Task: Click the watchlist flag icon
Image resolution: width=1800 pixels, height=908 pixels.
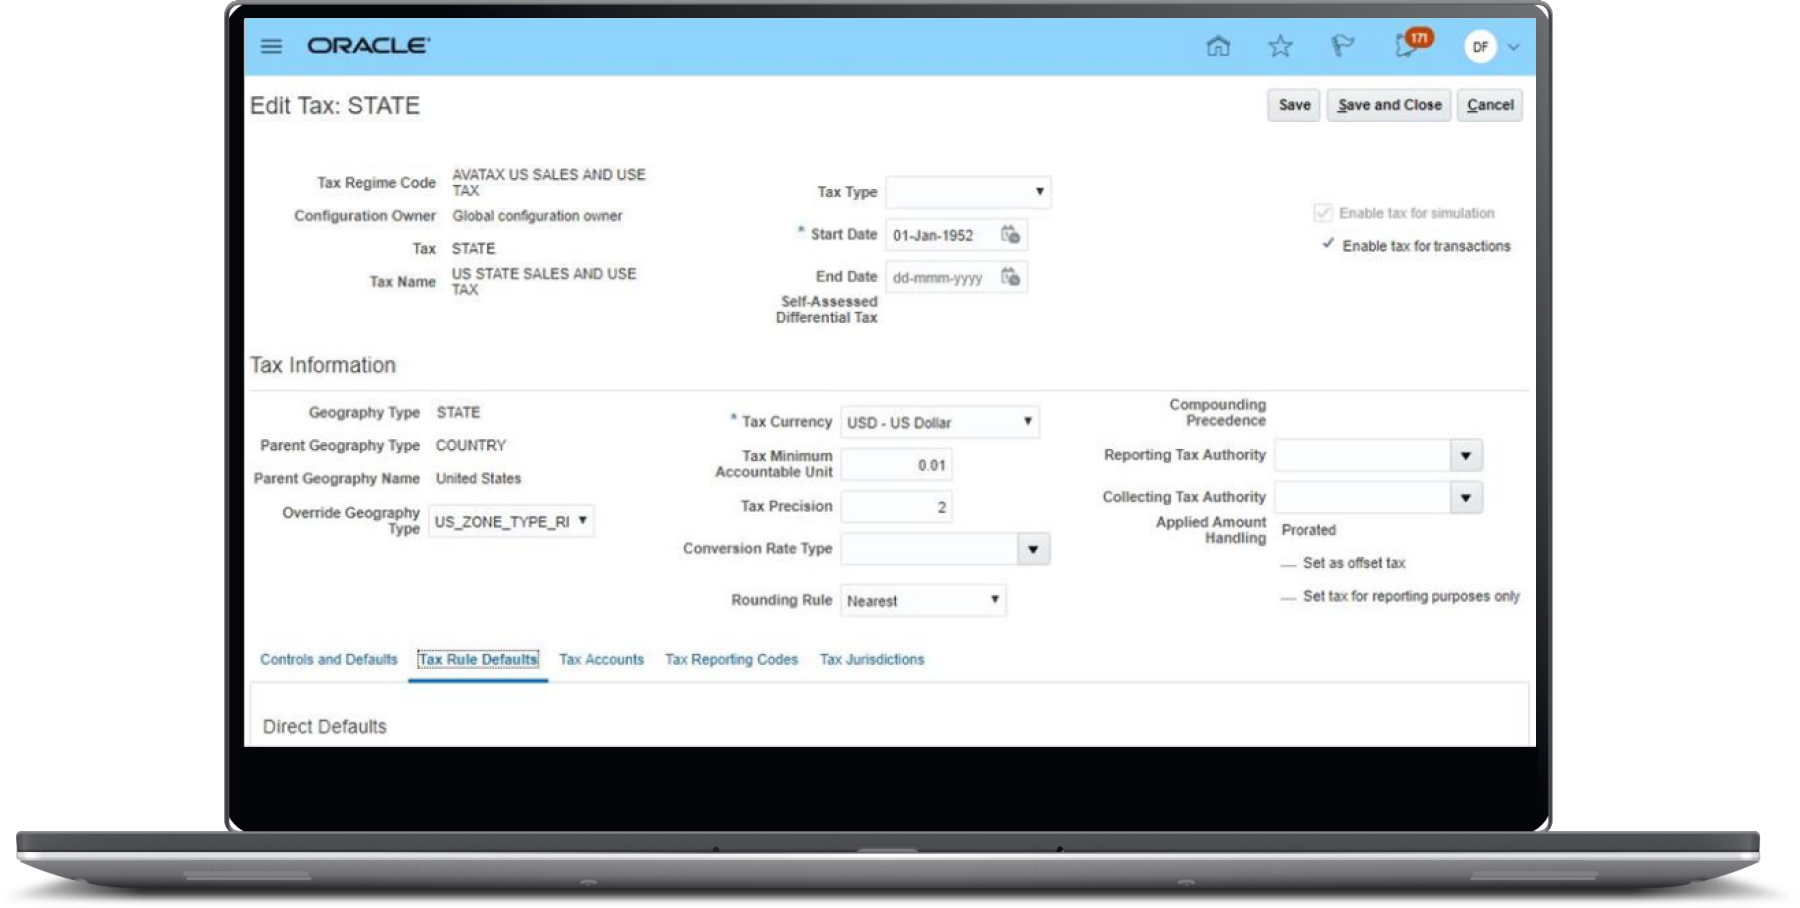Action: click(x=1342, y=46)
